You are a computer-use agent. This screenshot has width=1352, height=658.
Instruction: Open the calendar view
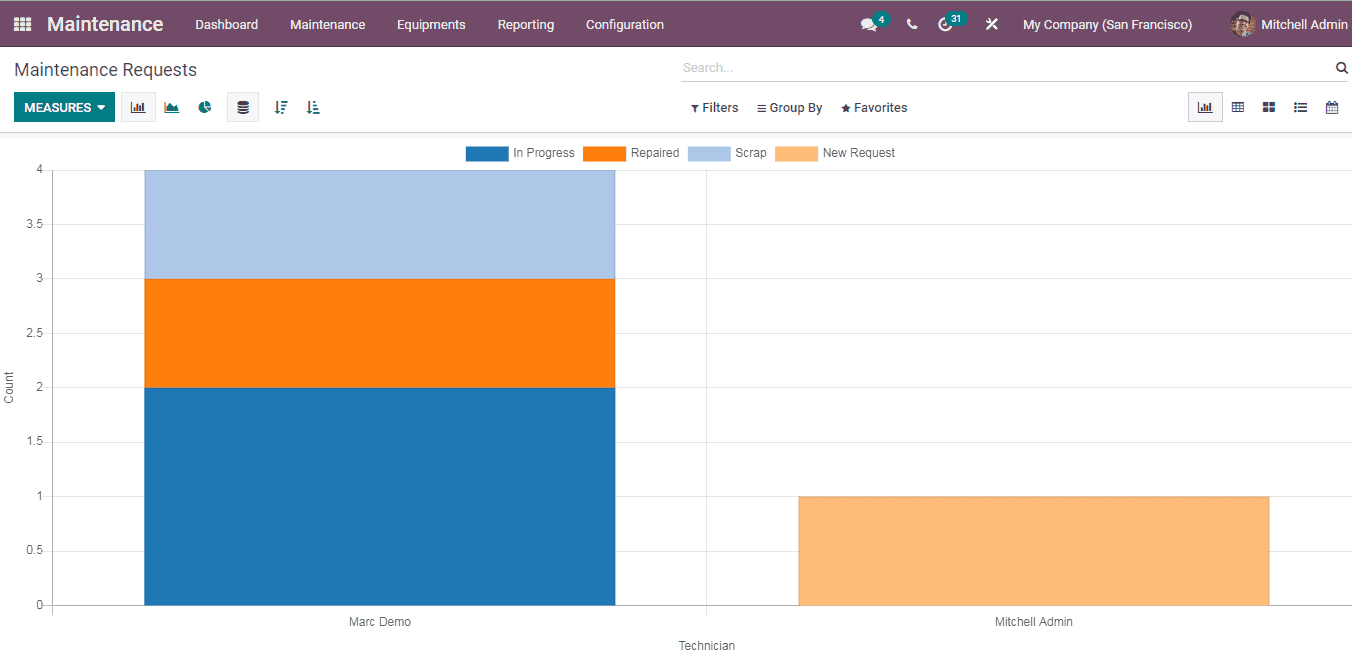[x=1331, y=107]
